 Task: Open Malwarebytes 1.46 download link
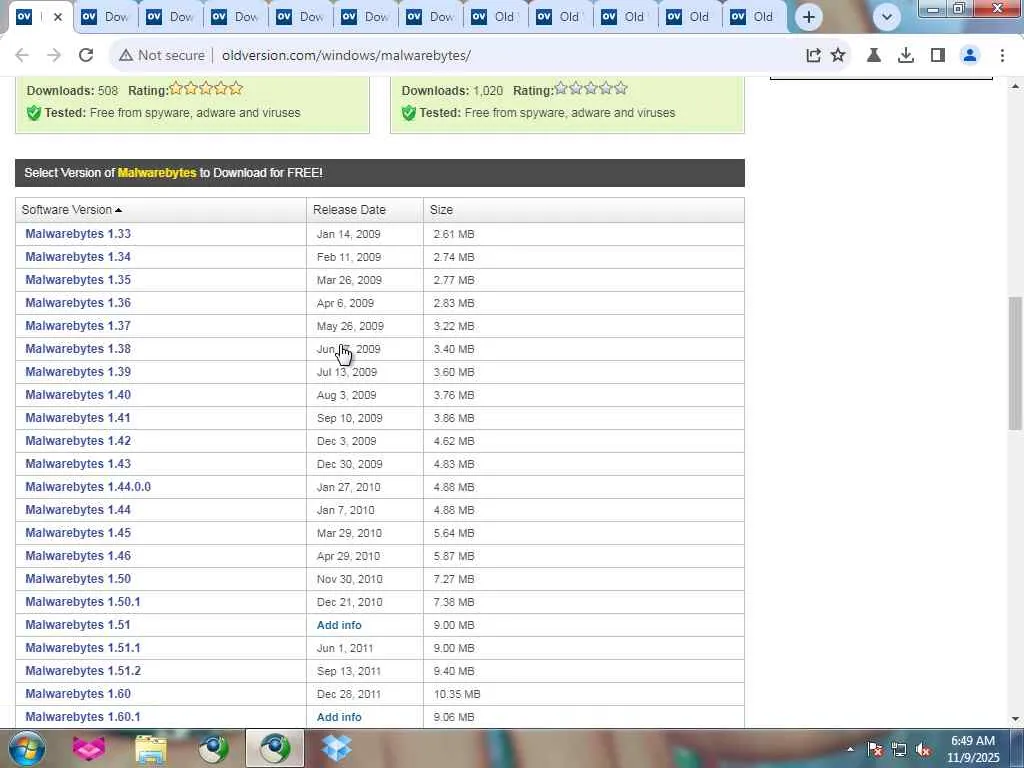pyautogui.click(x=78, y=556)
